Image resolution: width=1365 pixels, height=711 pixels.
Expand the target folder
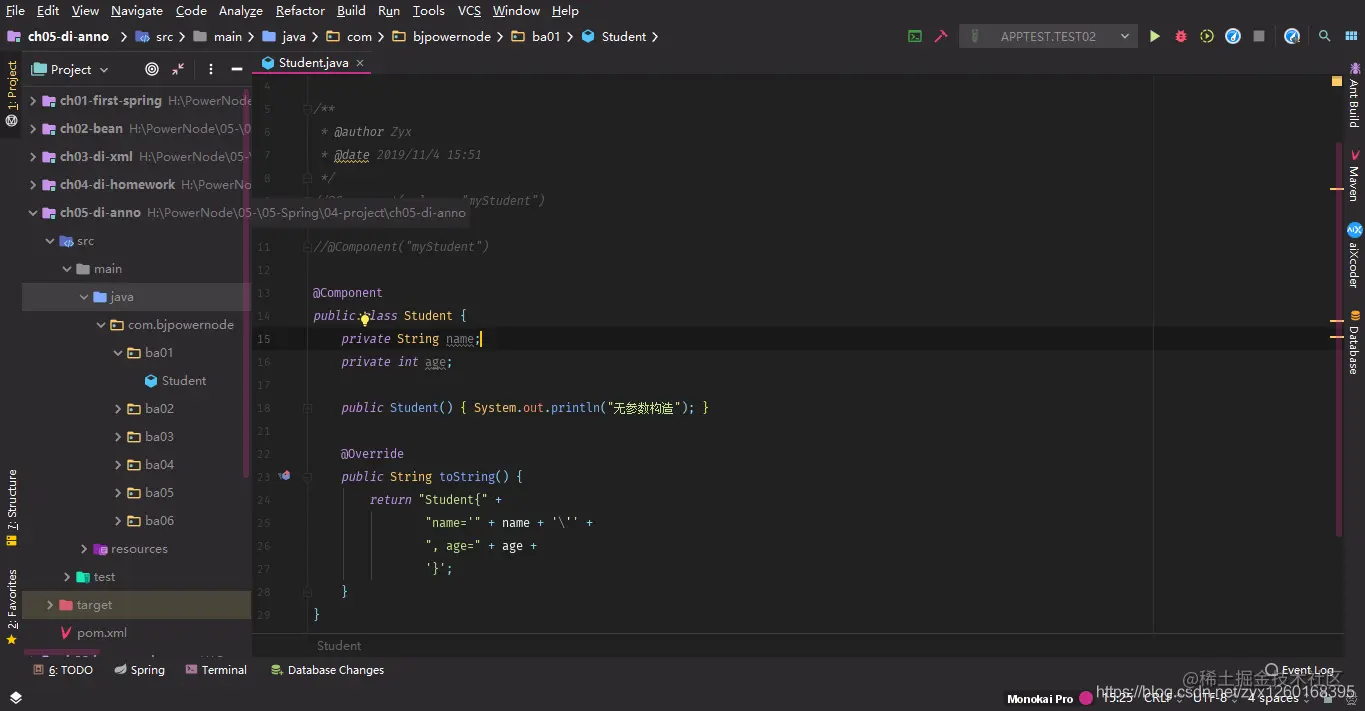(x=50, y=605)
